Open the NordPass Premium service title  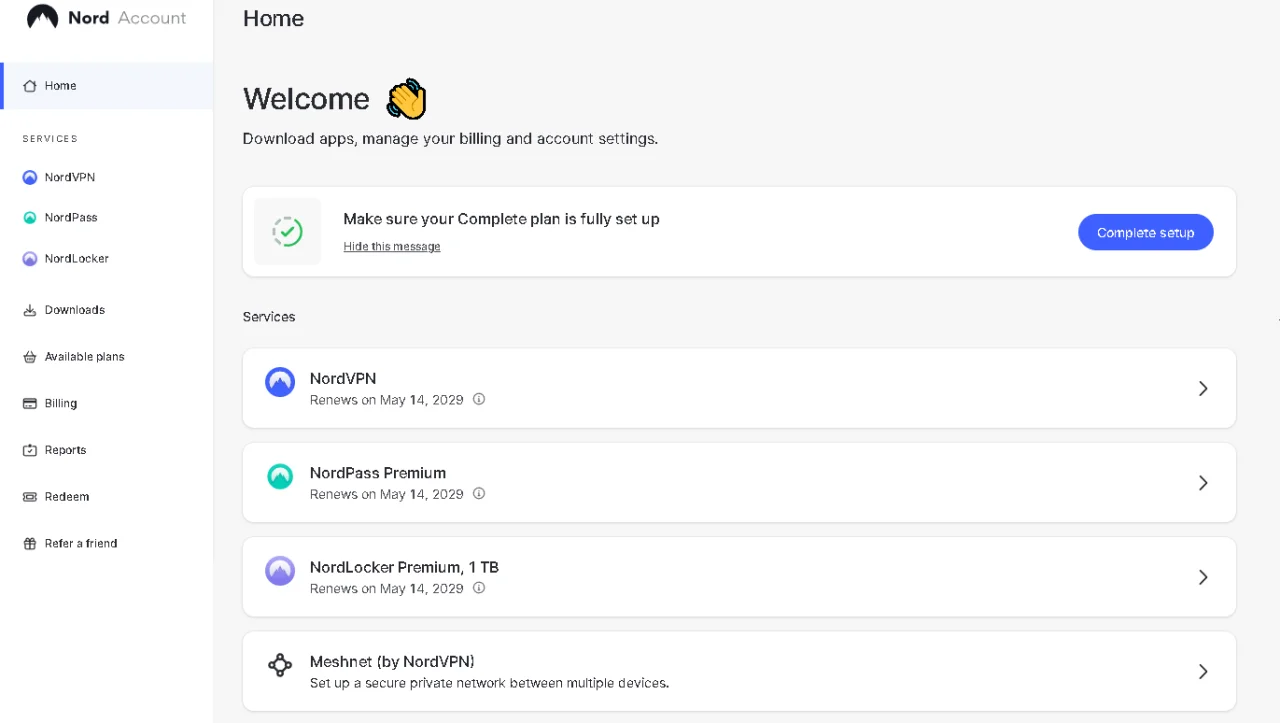pos(378,473)
